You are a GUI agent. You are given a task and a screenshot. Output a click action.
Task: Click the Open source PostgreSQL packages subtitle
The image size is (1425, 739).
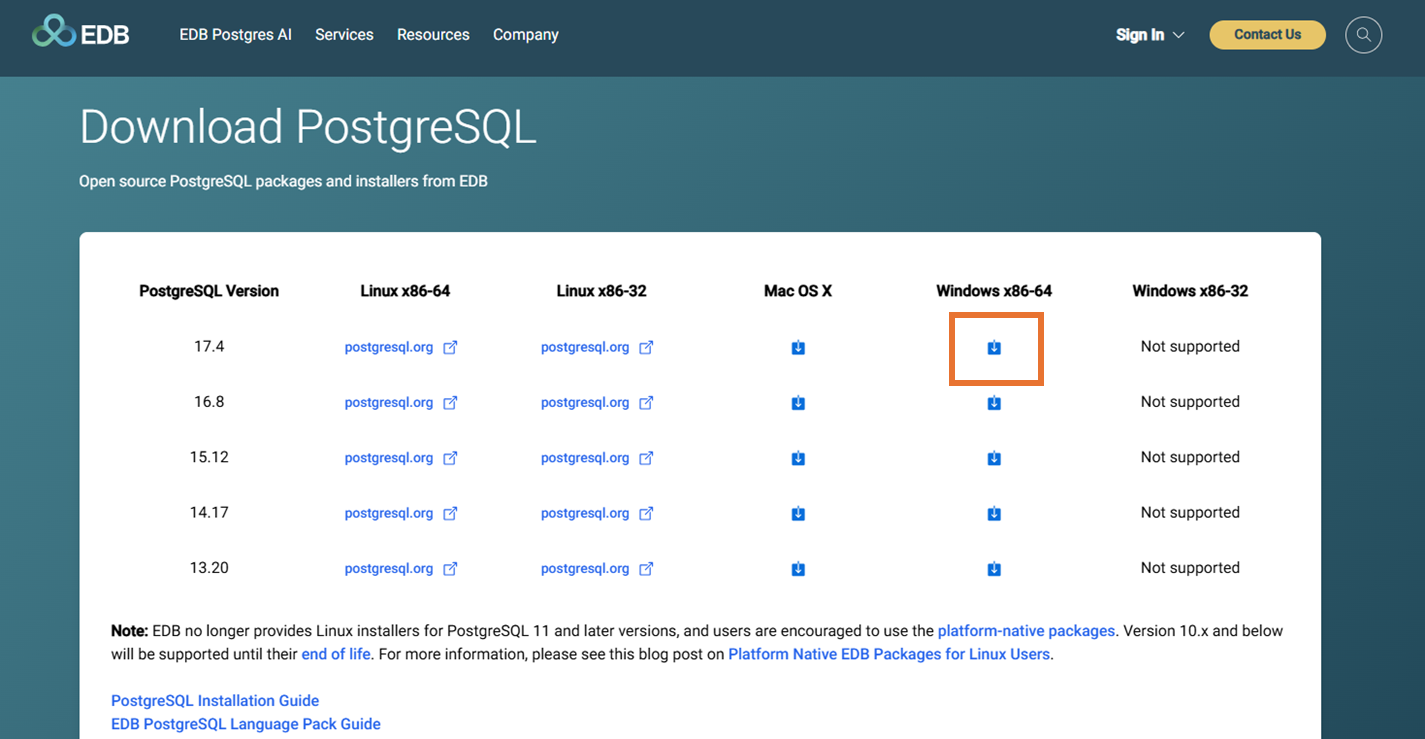click(283, 181)
